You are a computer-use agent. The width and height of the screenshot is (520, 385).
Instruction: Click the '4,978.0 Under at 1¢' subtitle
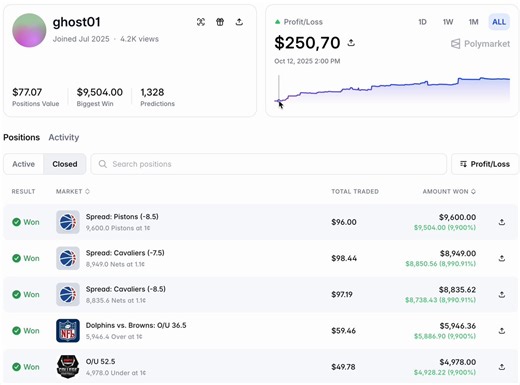tap(116, 373)
